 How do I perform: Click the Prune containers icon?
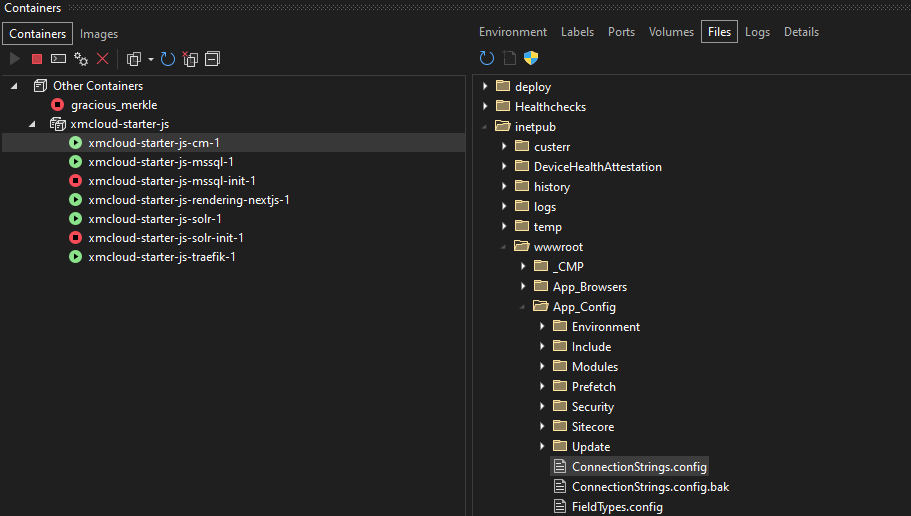[x=190, y=59]
